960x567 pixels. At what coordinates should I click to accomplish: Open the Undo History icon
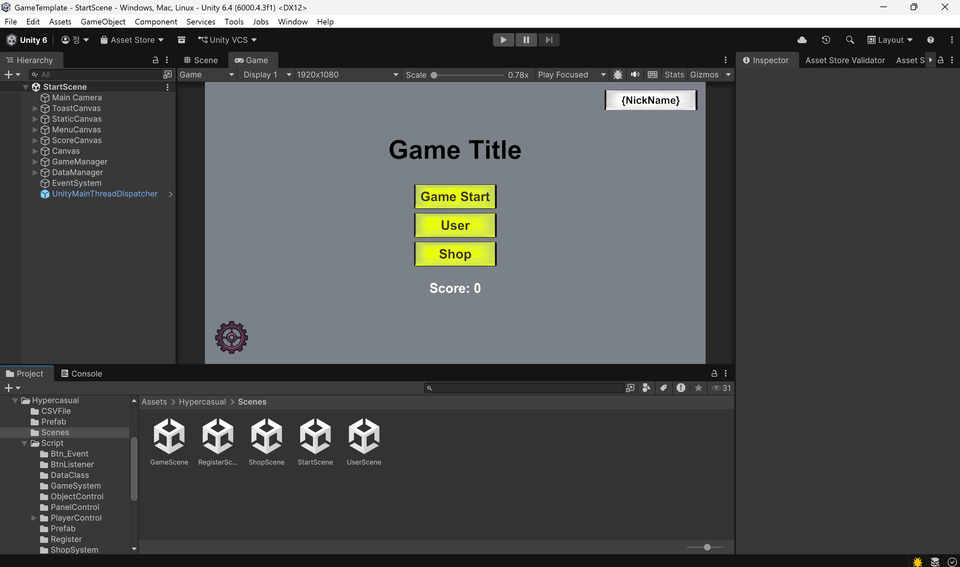(826, 40)
